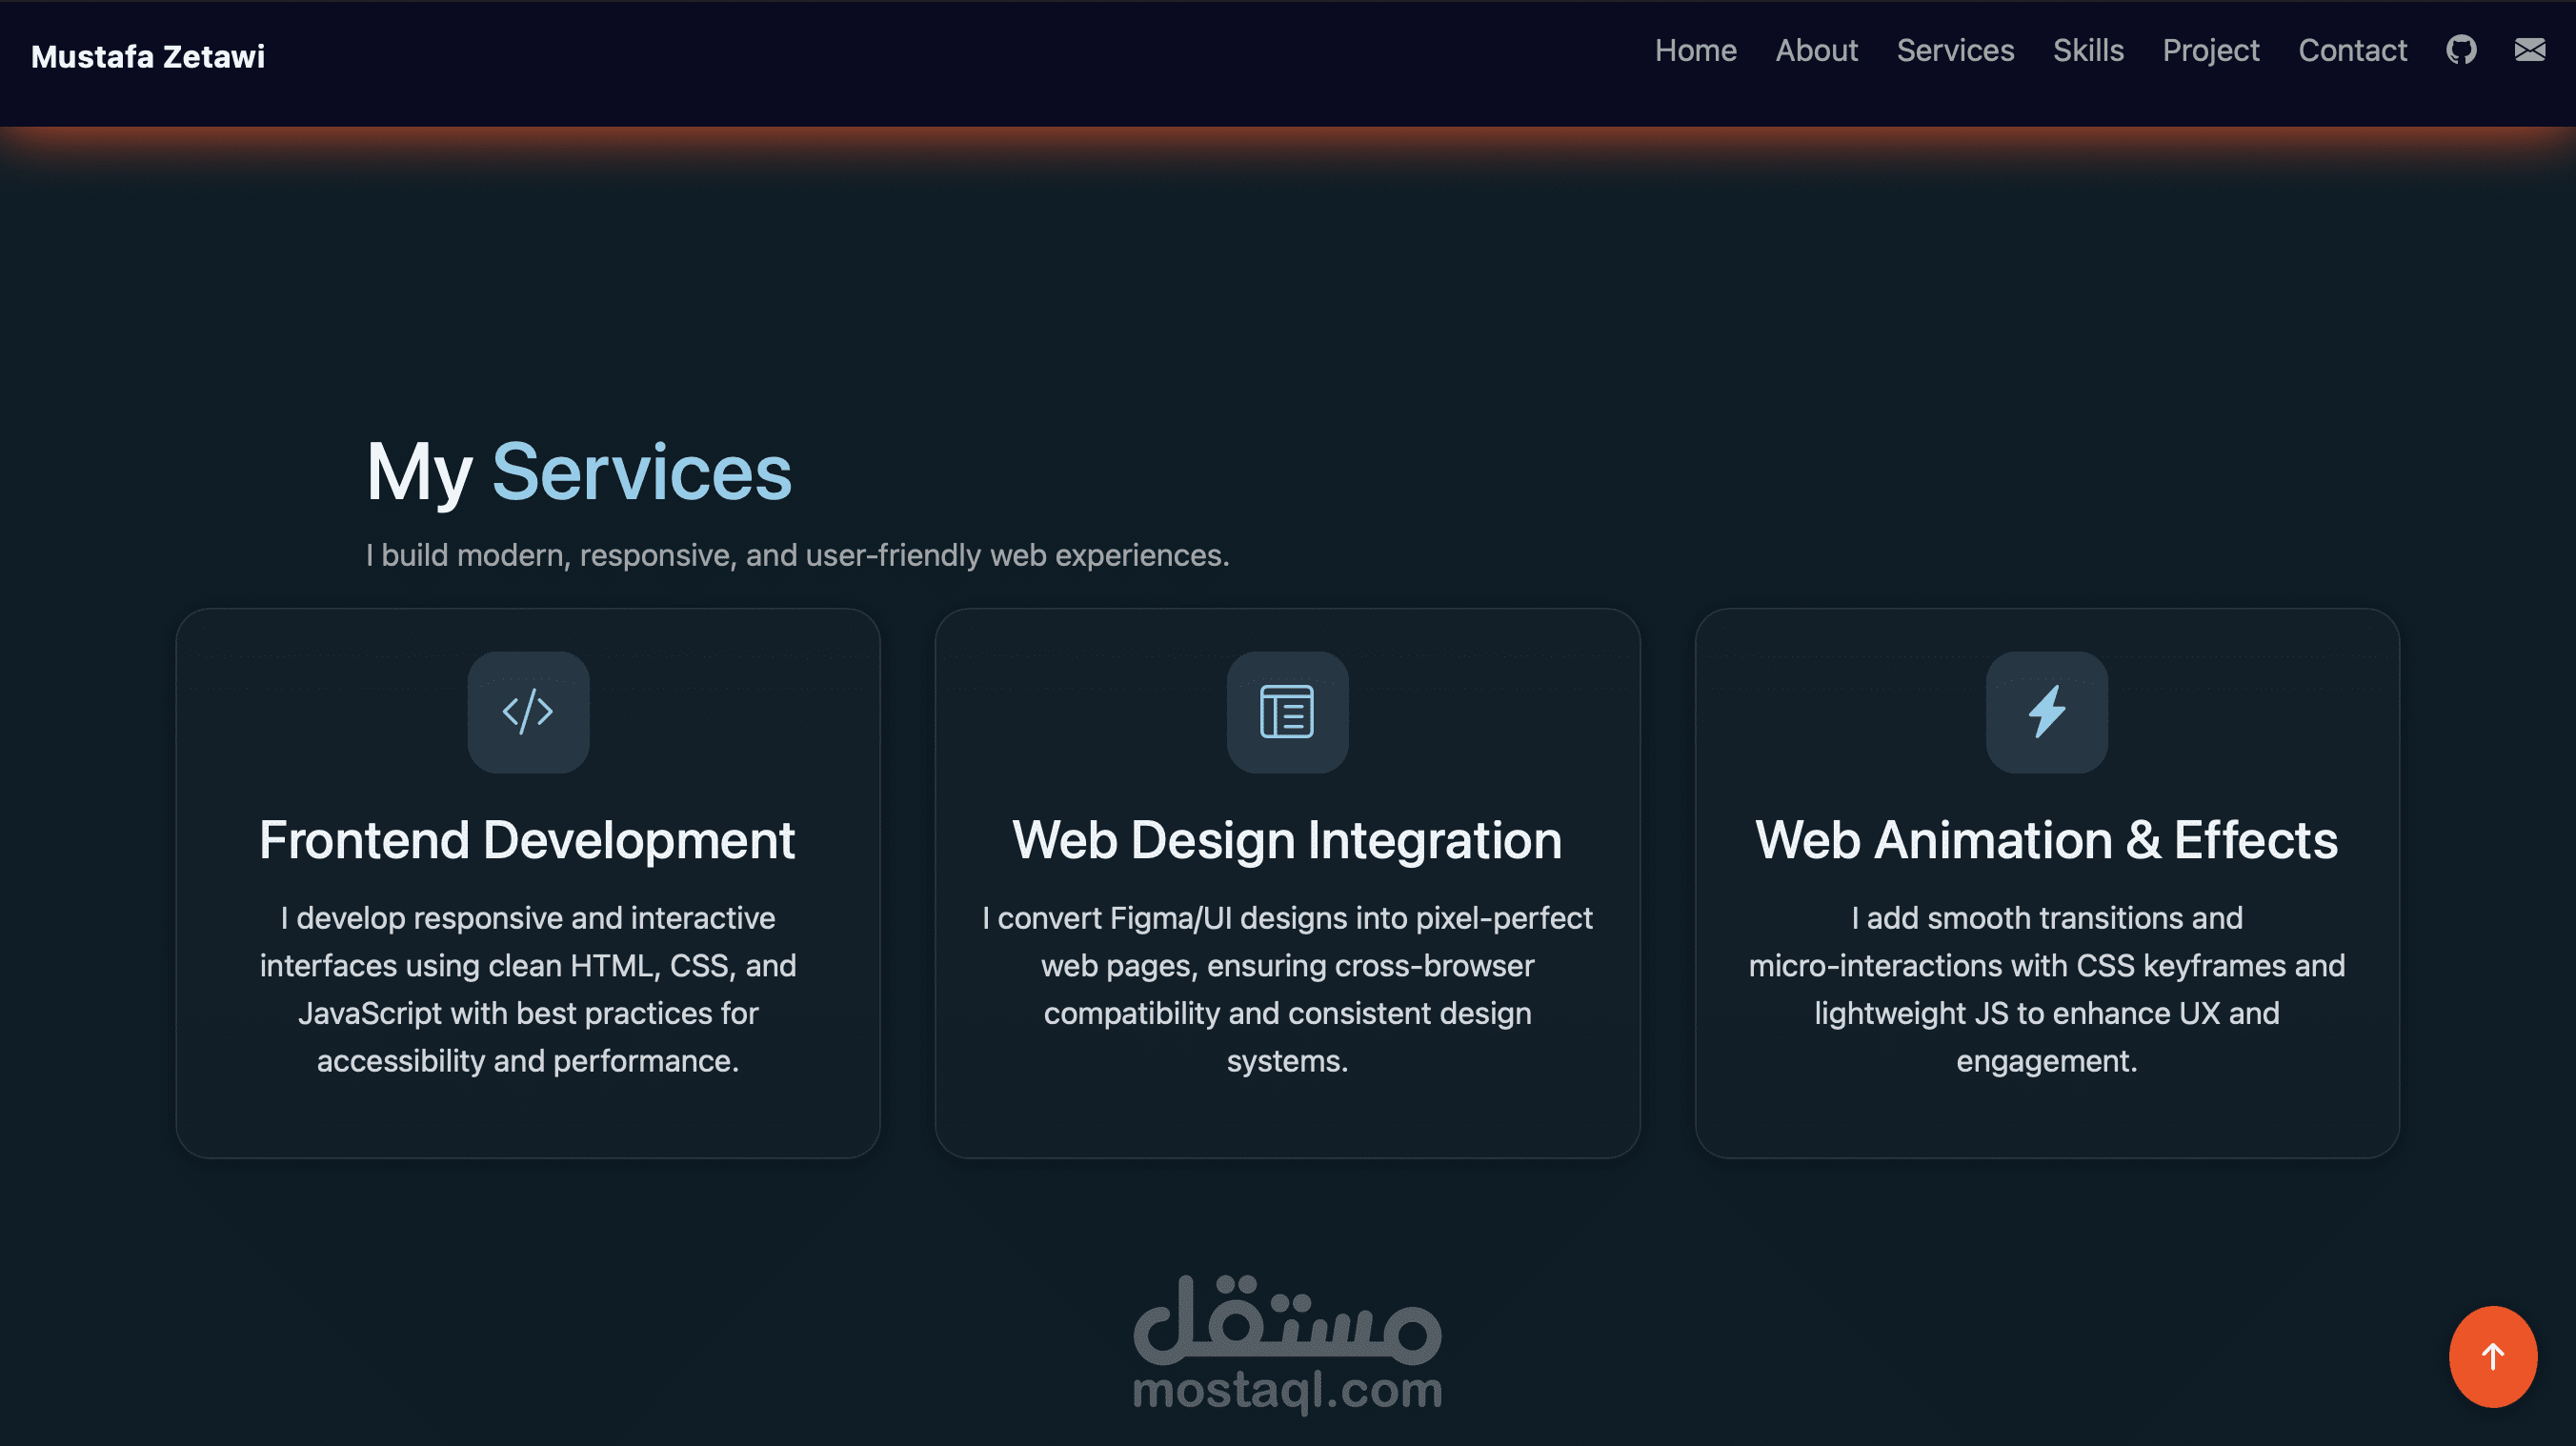Click the Figma/UI designs description text
Viewport: 2576px width, 1446px height.
click(1287, 988)
